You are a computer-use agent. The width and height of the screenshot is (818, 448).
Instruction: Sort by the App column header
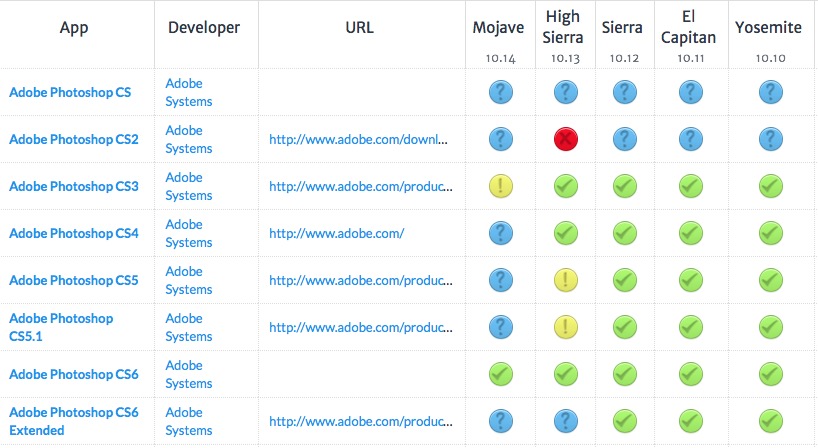(74, 28)
